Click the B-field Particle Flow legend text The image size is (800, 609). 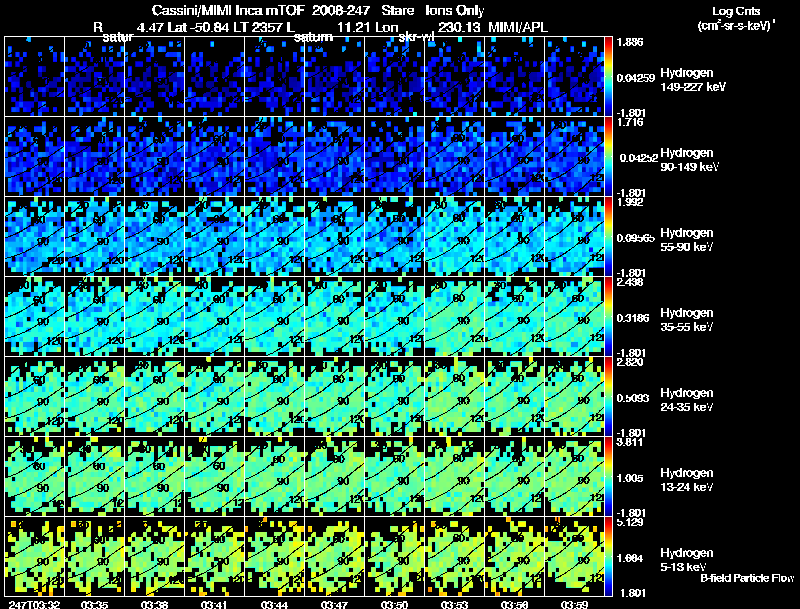pyautogui.click(x=747, y=578)
